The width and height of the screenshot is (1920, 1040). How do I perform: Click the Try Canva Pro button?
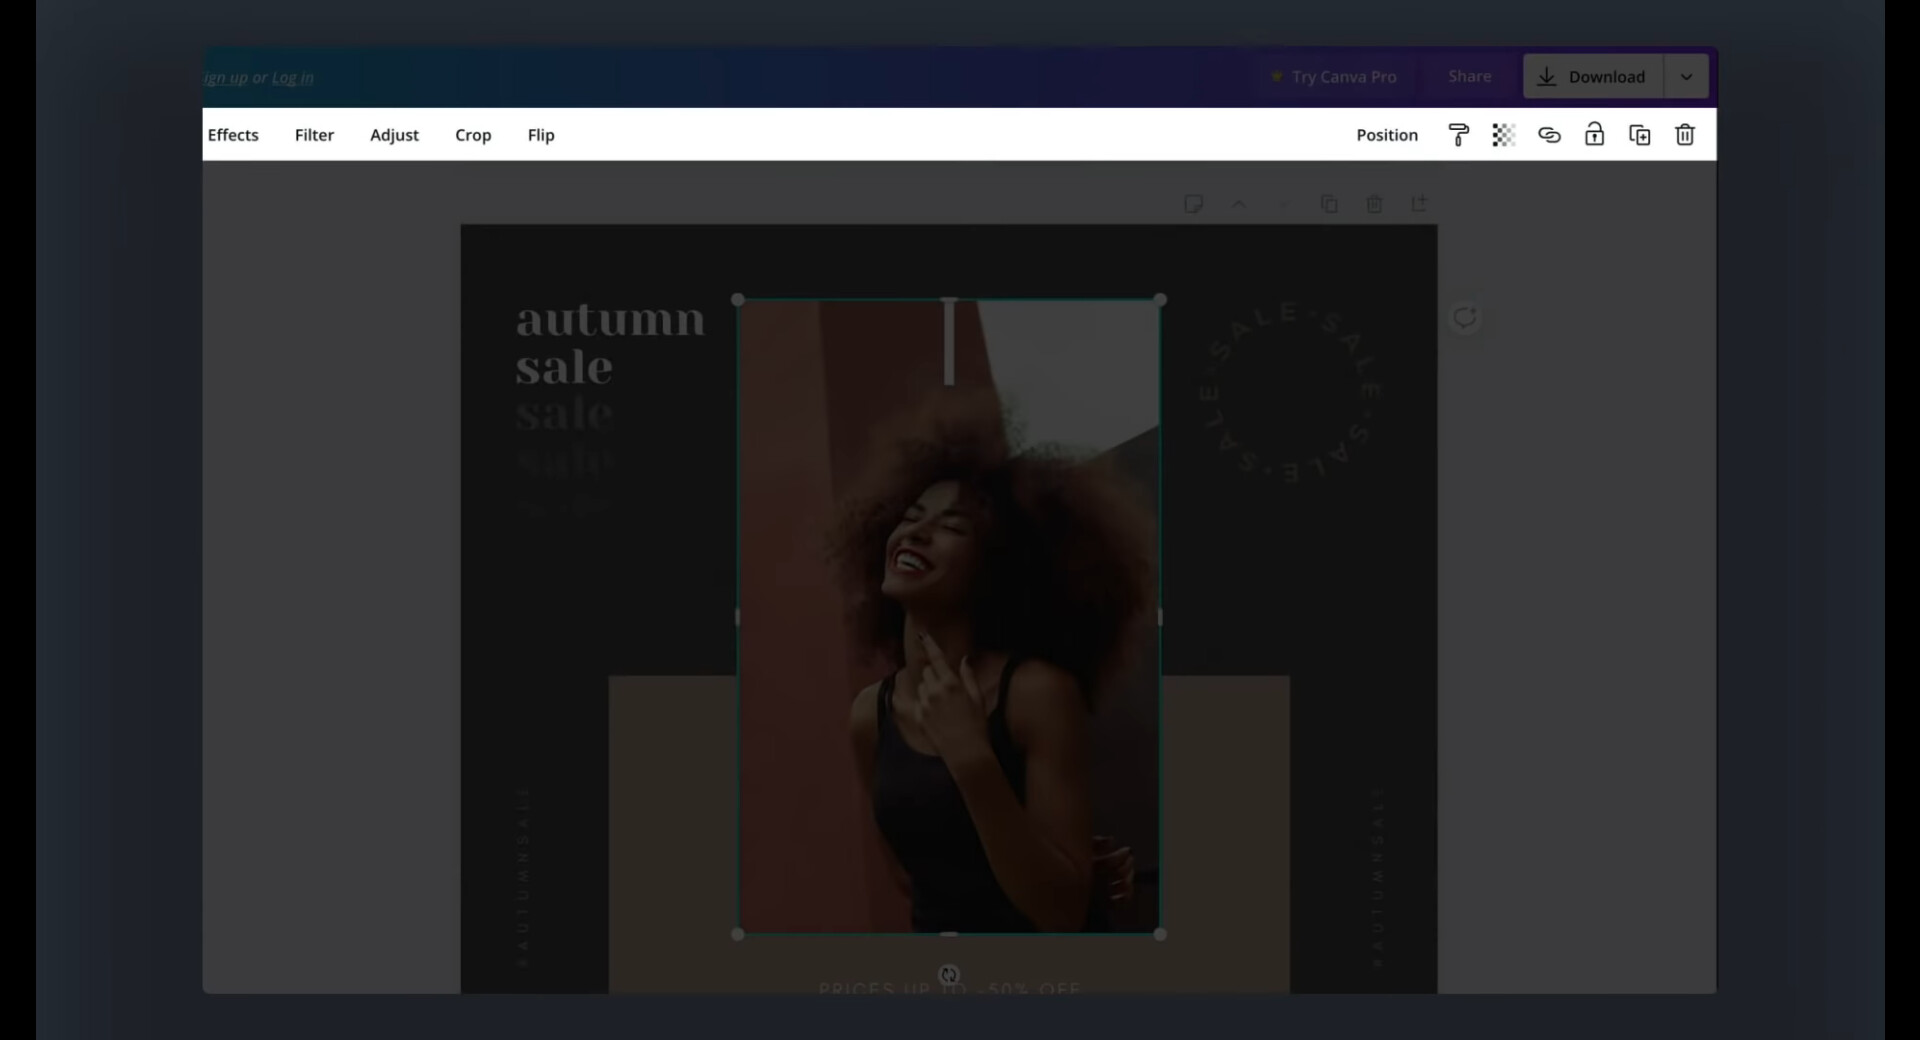pyautogui.click(x=1333, y=77)
